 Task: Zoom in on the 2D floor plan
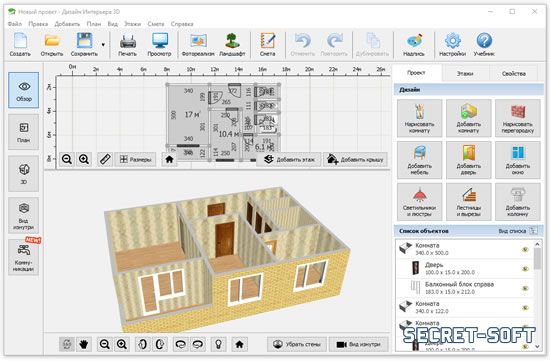click(84, 159)
